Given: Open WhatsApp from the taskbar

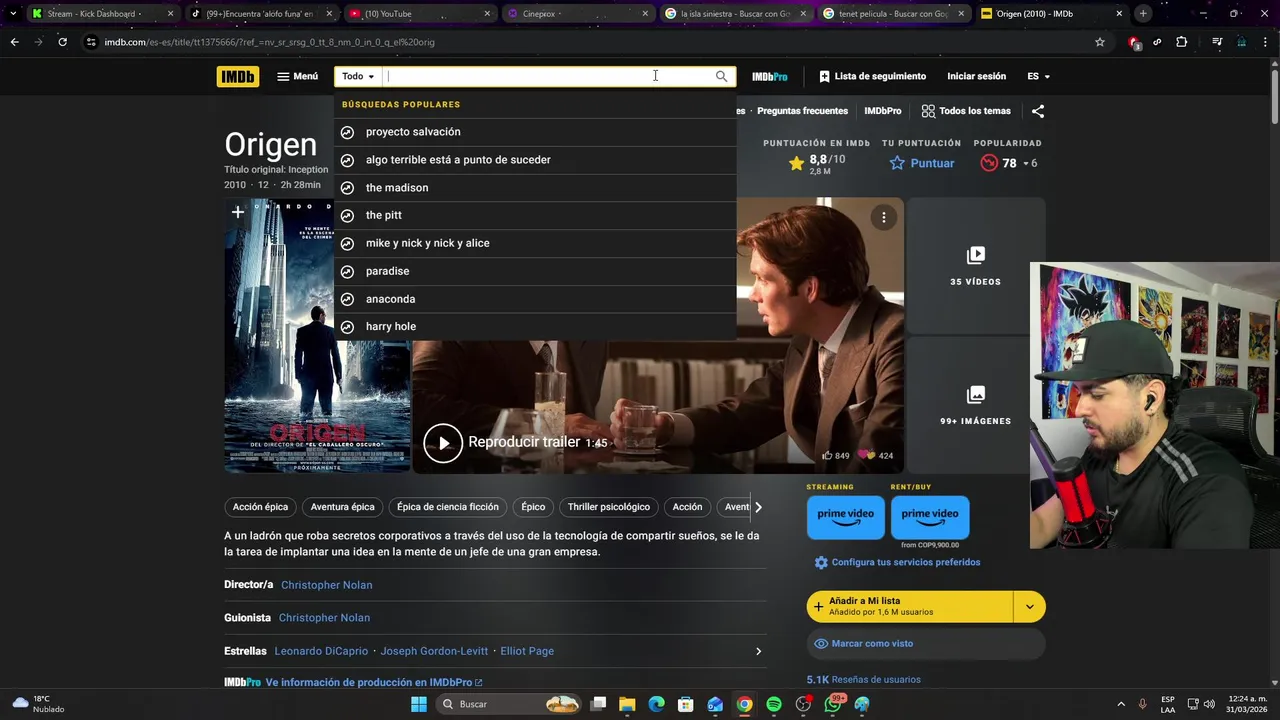Looking at the screenshot, I should (833, 704).
